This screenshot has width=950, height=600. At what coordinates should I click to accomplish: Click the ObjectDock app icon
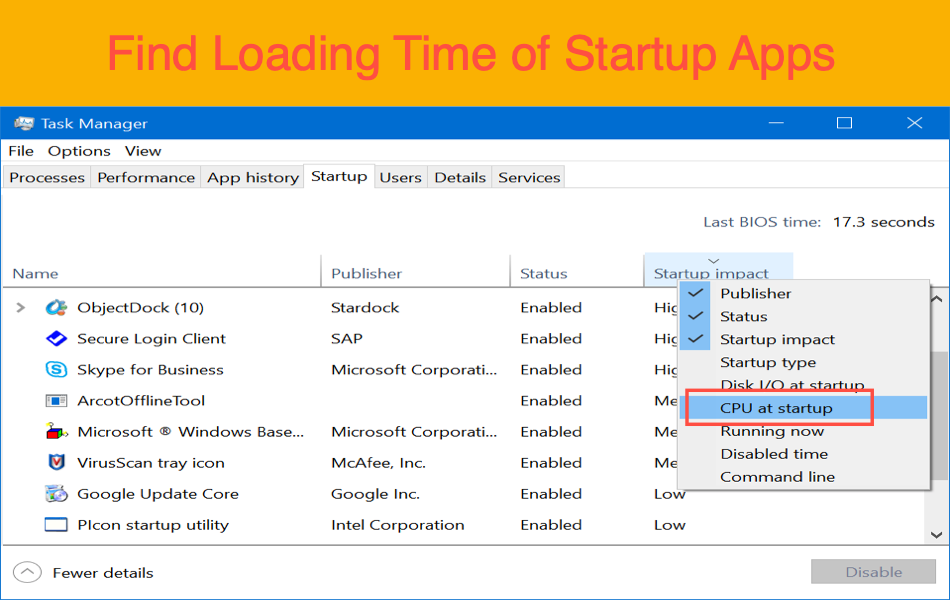pos(56,308)
